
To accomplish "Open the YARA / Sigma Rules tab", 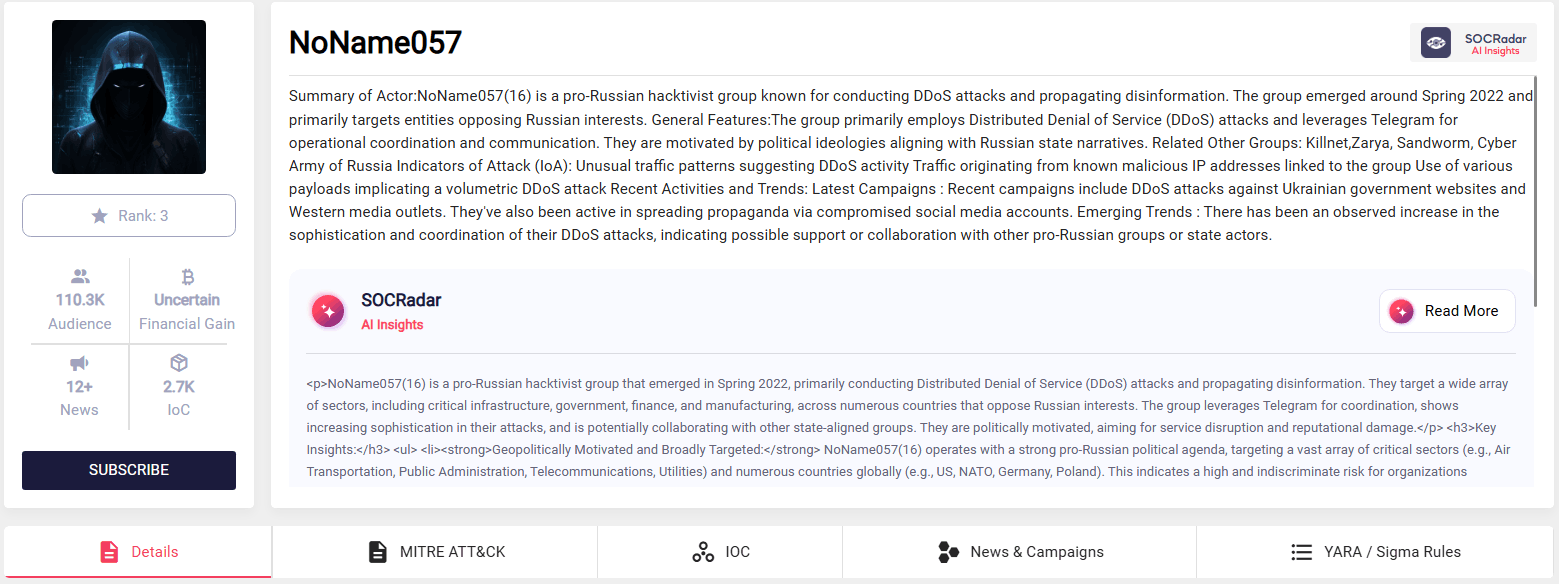I will pos(1375,552).
